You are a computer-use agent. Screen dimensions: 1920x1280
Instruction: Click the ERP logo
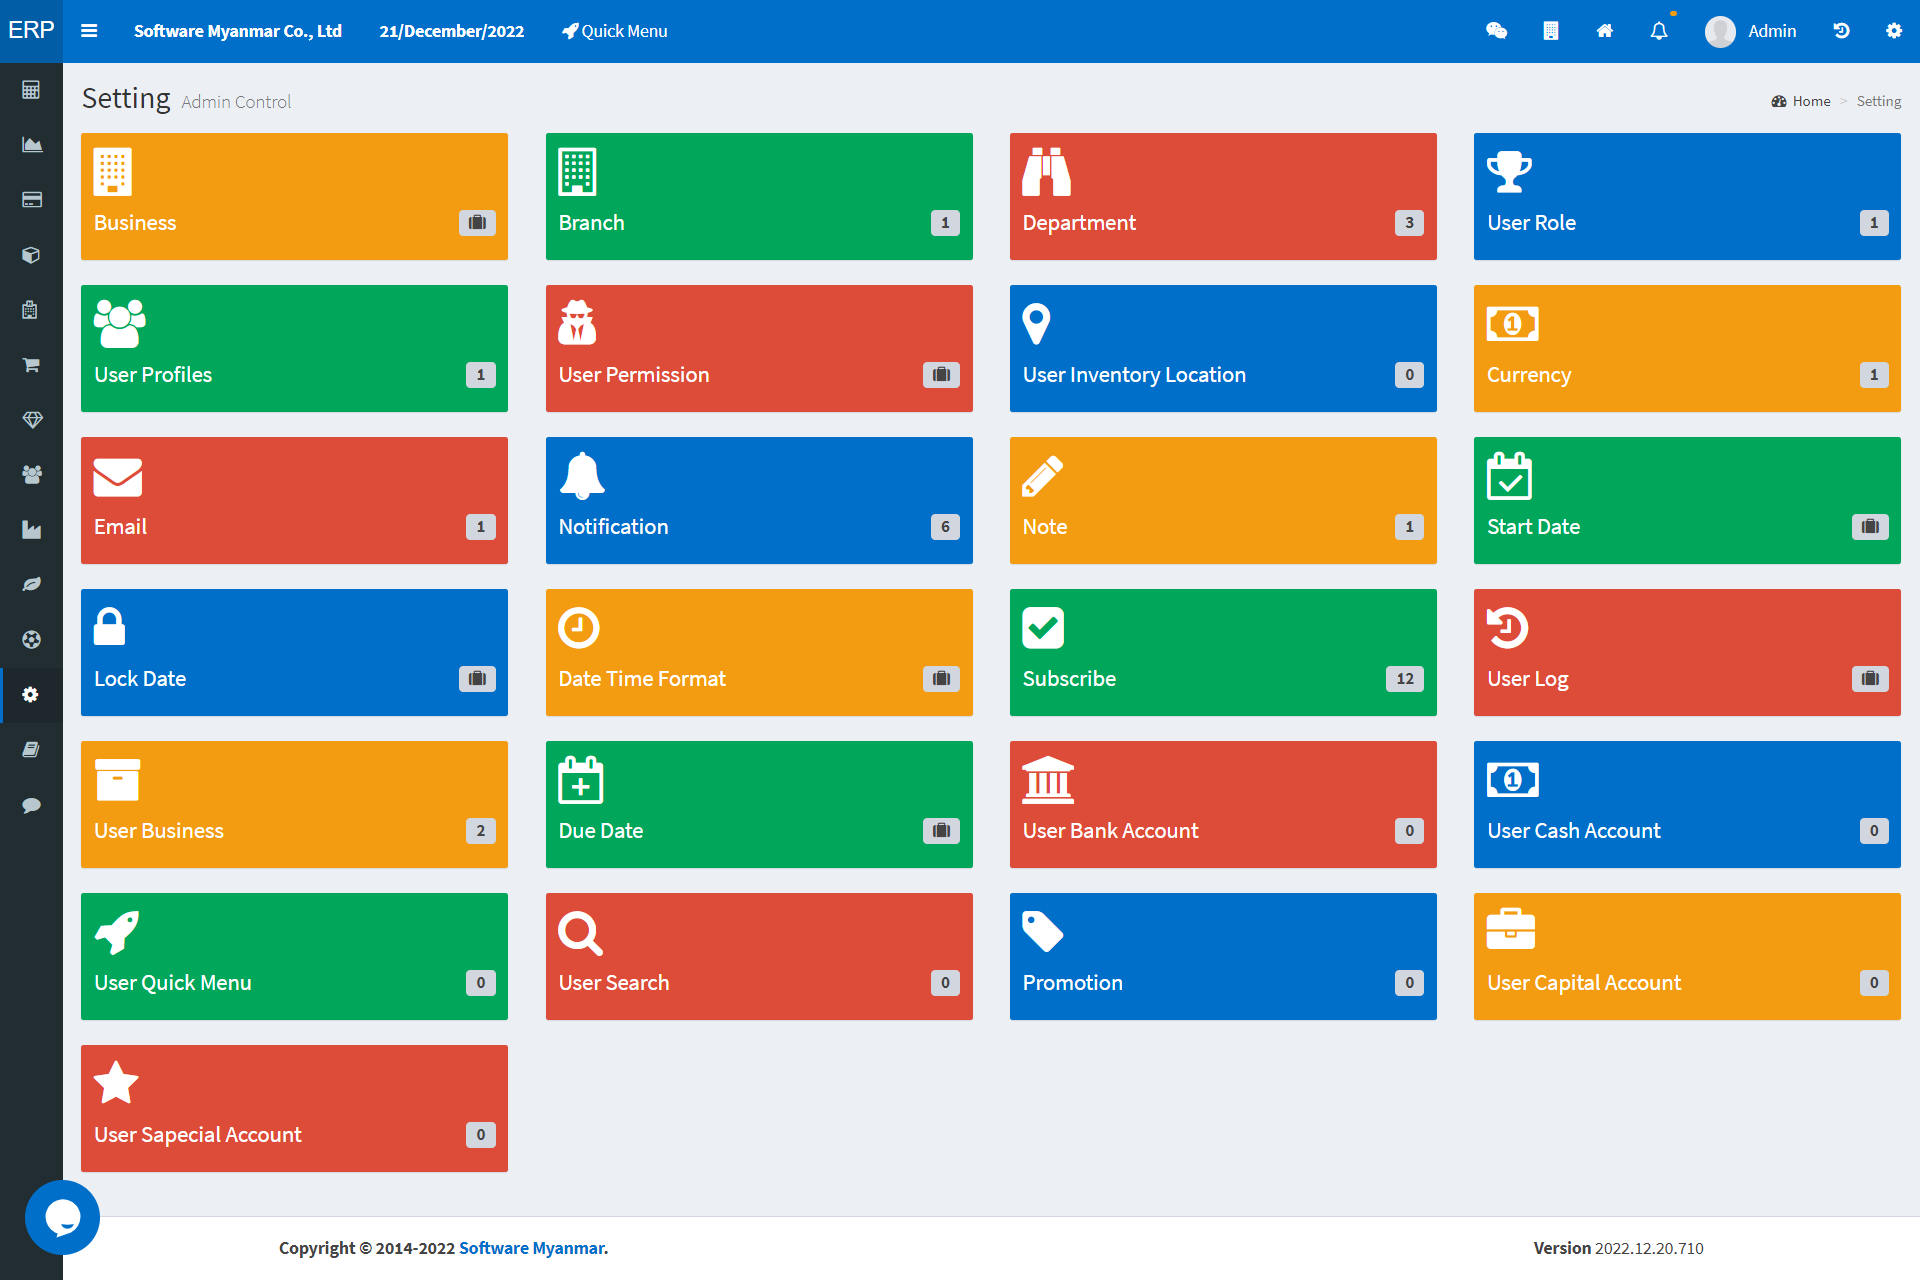point(31,31)
